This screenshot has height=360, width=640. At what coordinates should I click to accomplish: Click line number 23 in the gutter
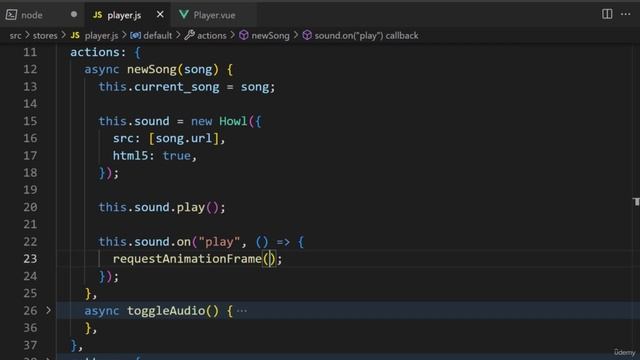tap(30, 259)
